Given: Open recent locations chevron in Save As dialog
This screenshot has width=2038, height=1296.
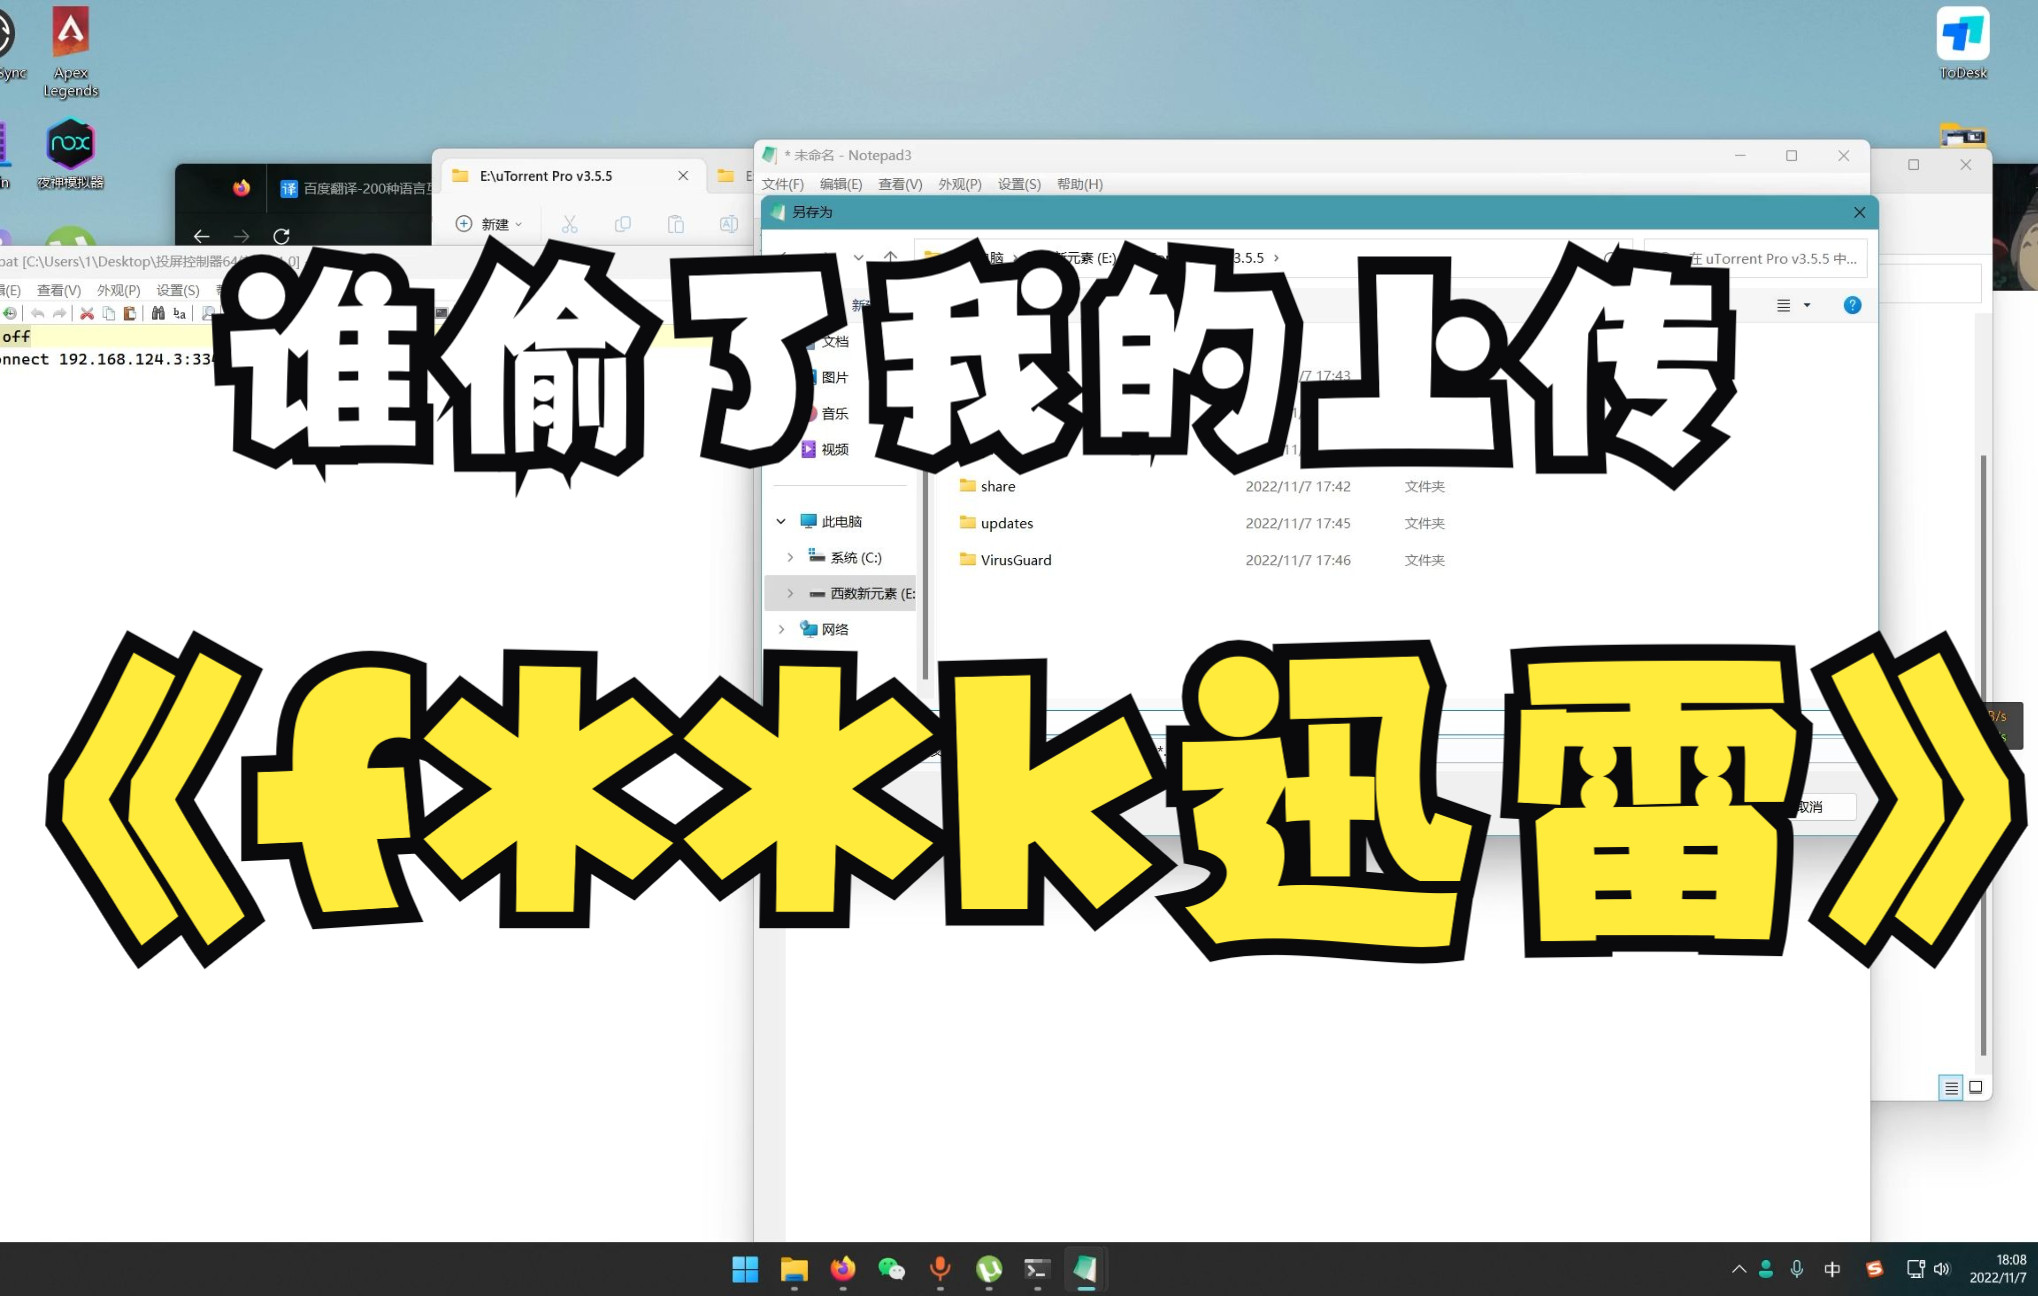Looking at the screenshot, I should (x=858, y=258).
